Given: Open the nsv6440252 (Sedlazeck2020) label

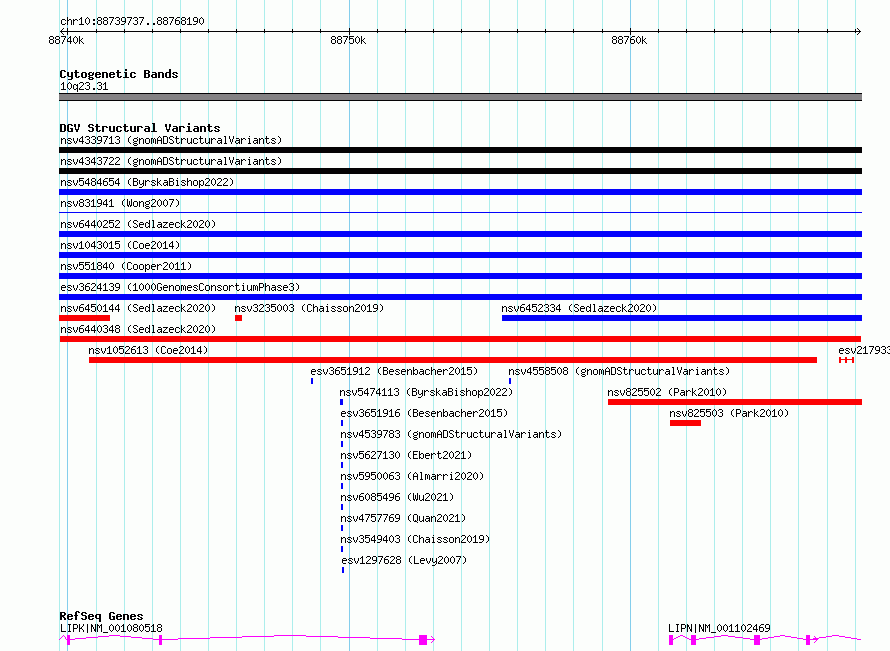Looking at the screenshot, I should 138,224.
